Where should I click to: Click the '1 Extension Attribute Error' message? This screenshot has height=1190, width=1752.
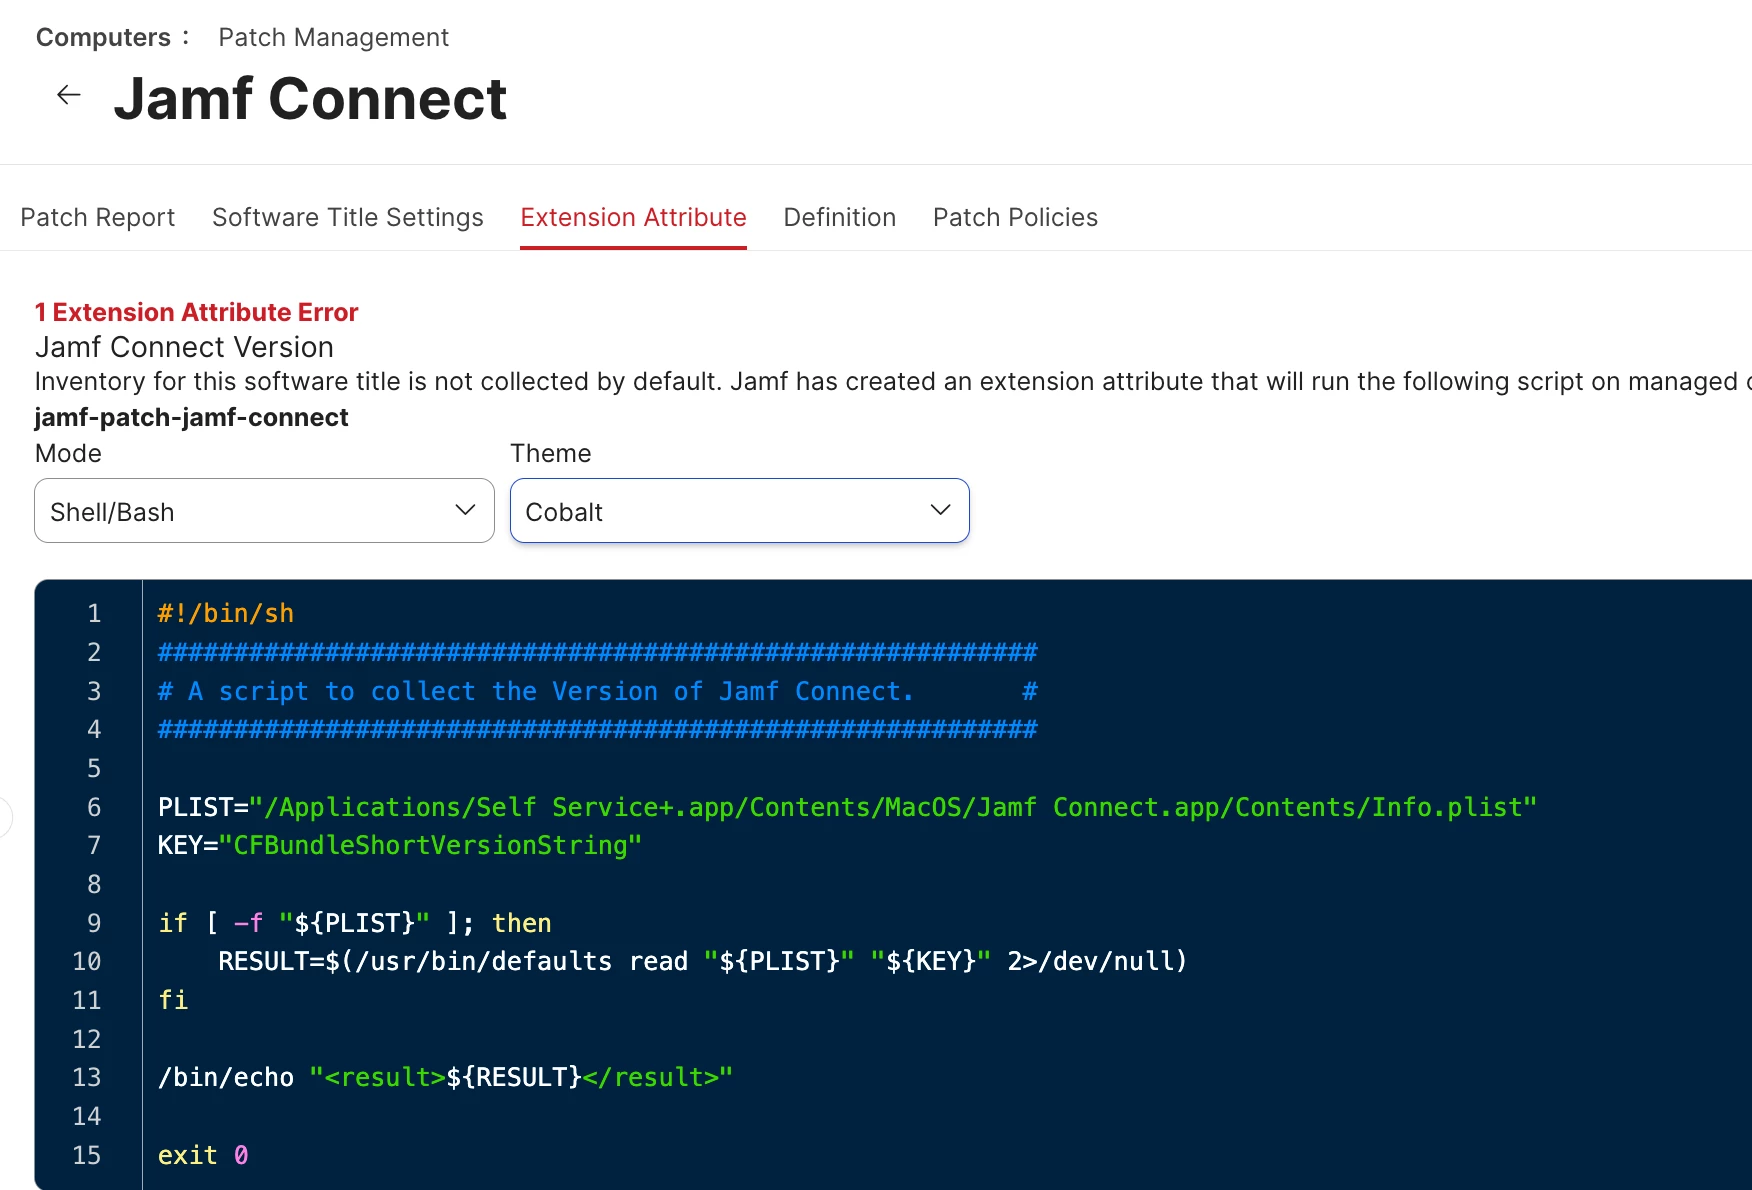click(196, 312)
